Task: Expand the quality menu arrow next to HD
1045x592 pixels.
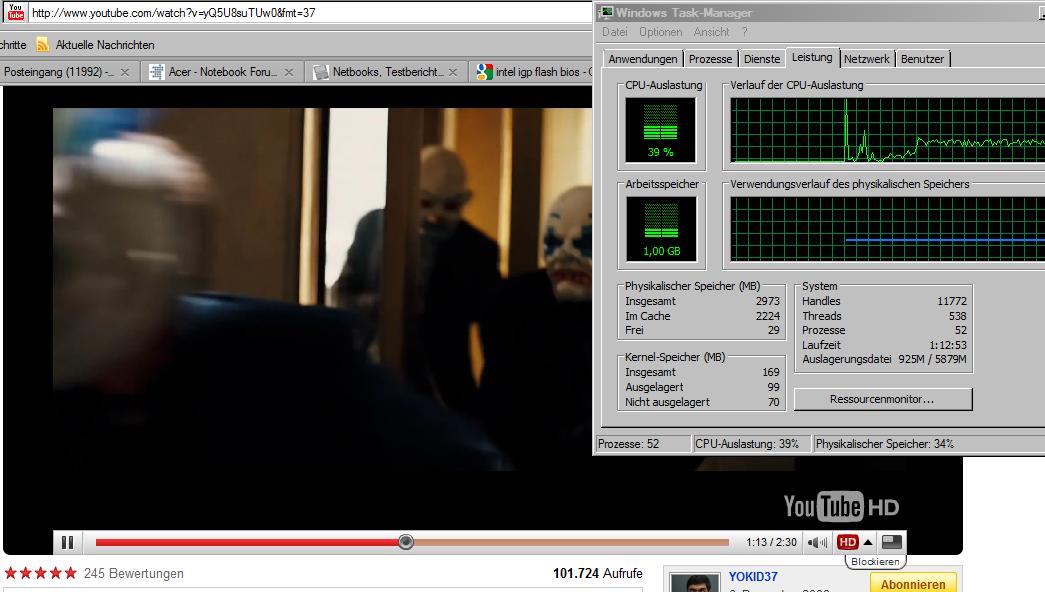Action: coord(868,543)
